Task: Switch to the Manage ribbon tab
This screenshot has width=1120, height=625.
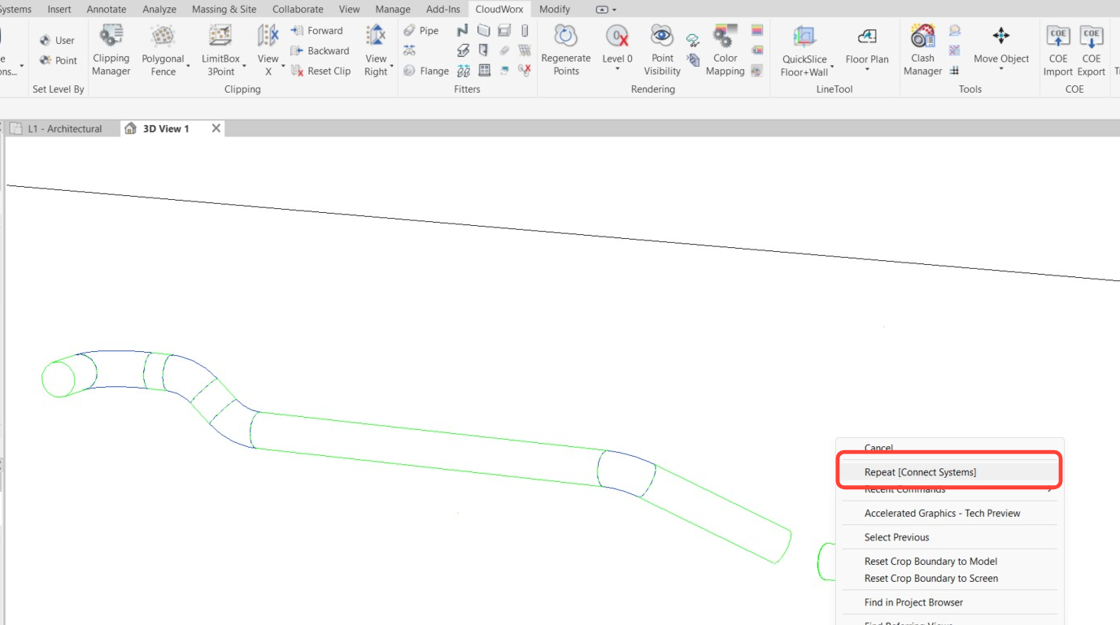Action: point(393,9)
